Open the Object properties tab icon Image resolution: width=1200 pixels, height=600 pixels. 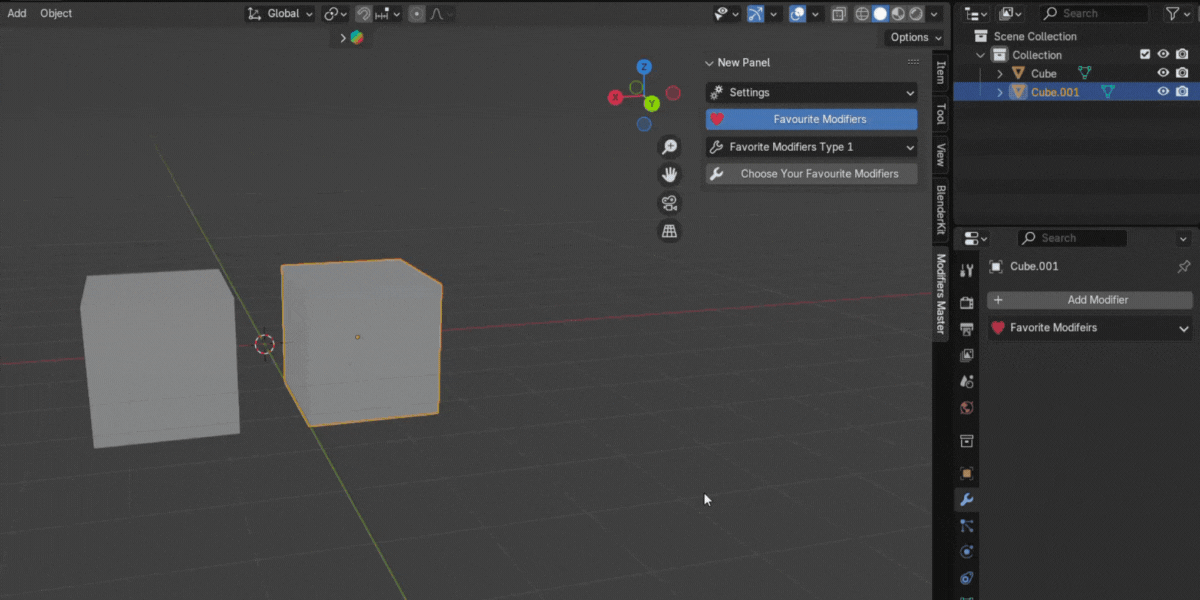point(966,474)
